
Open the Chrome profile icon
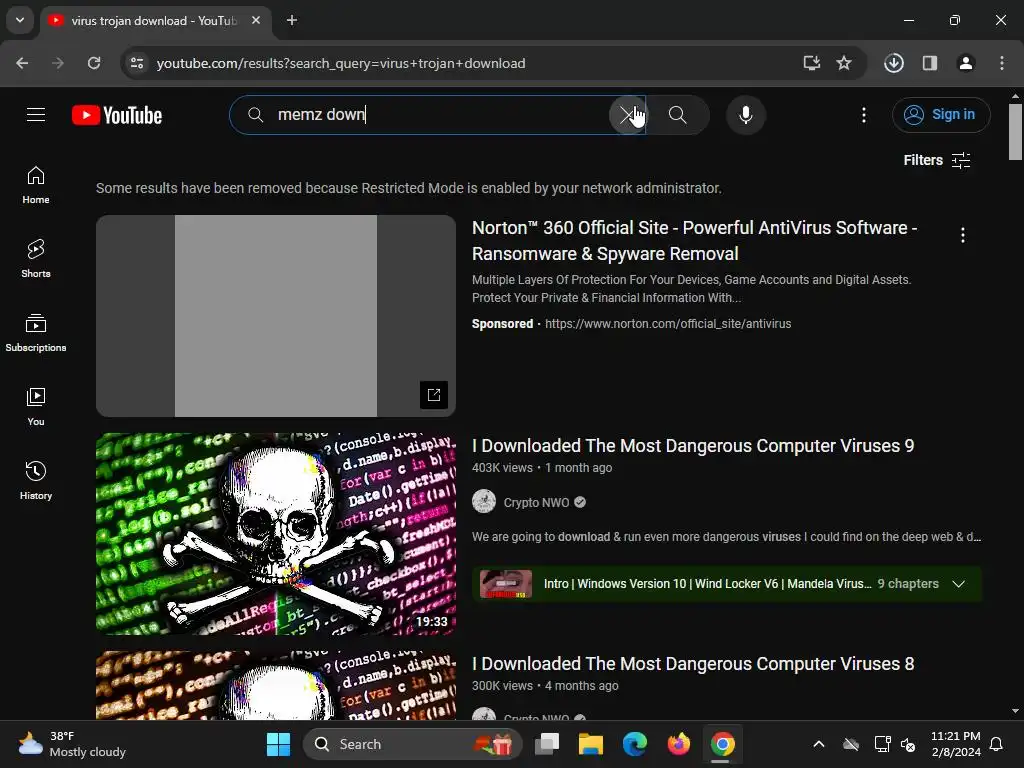pos(966,63)
